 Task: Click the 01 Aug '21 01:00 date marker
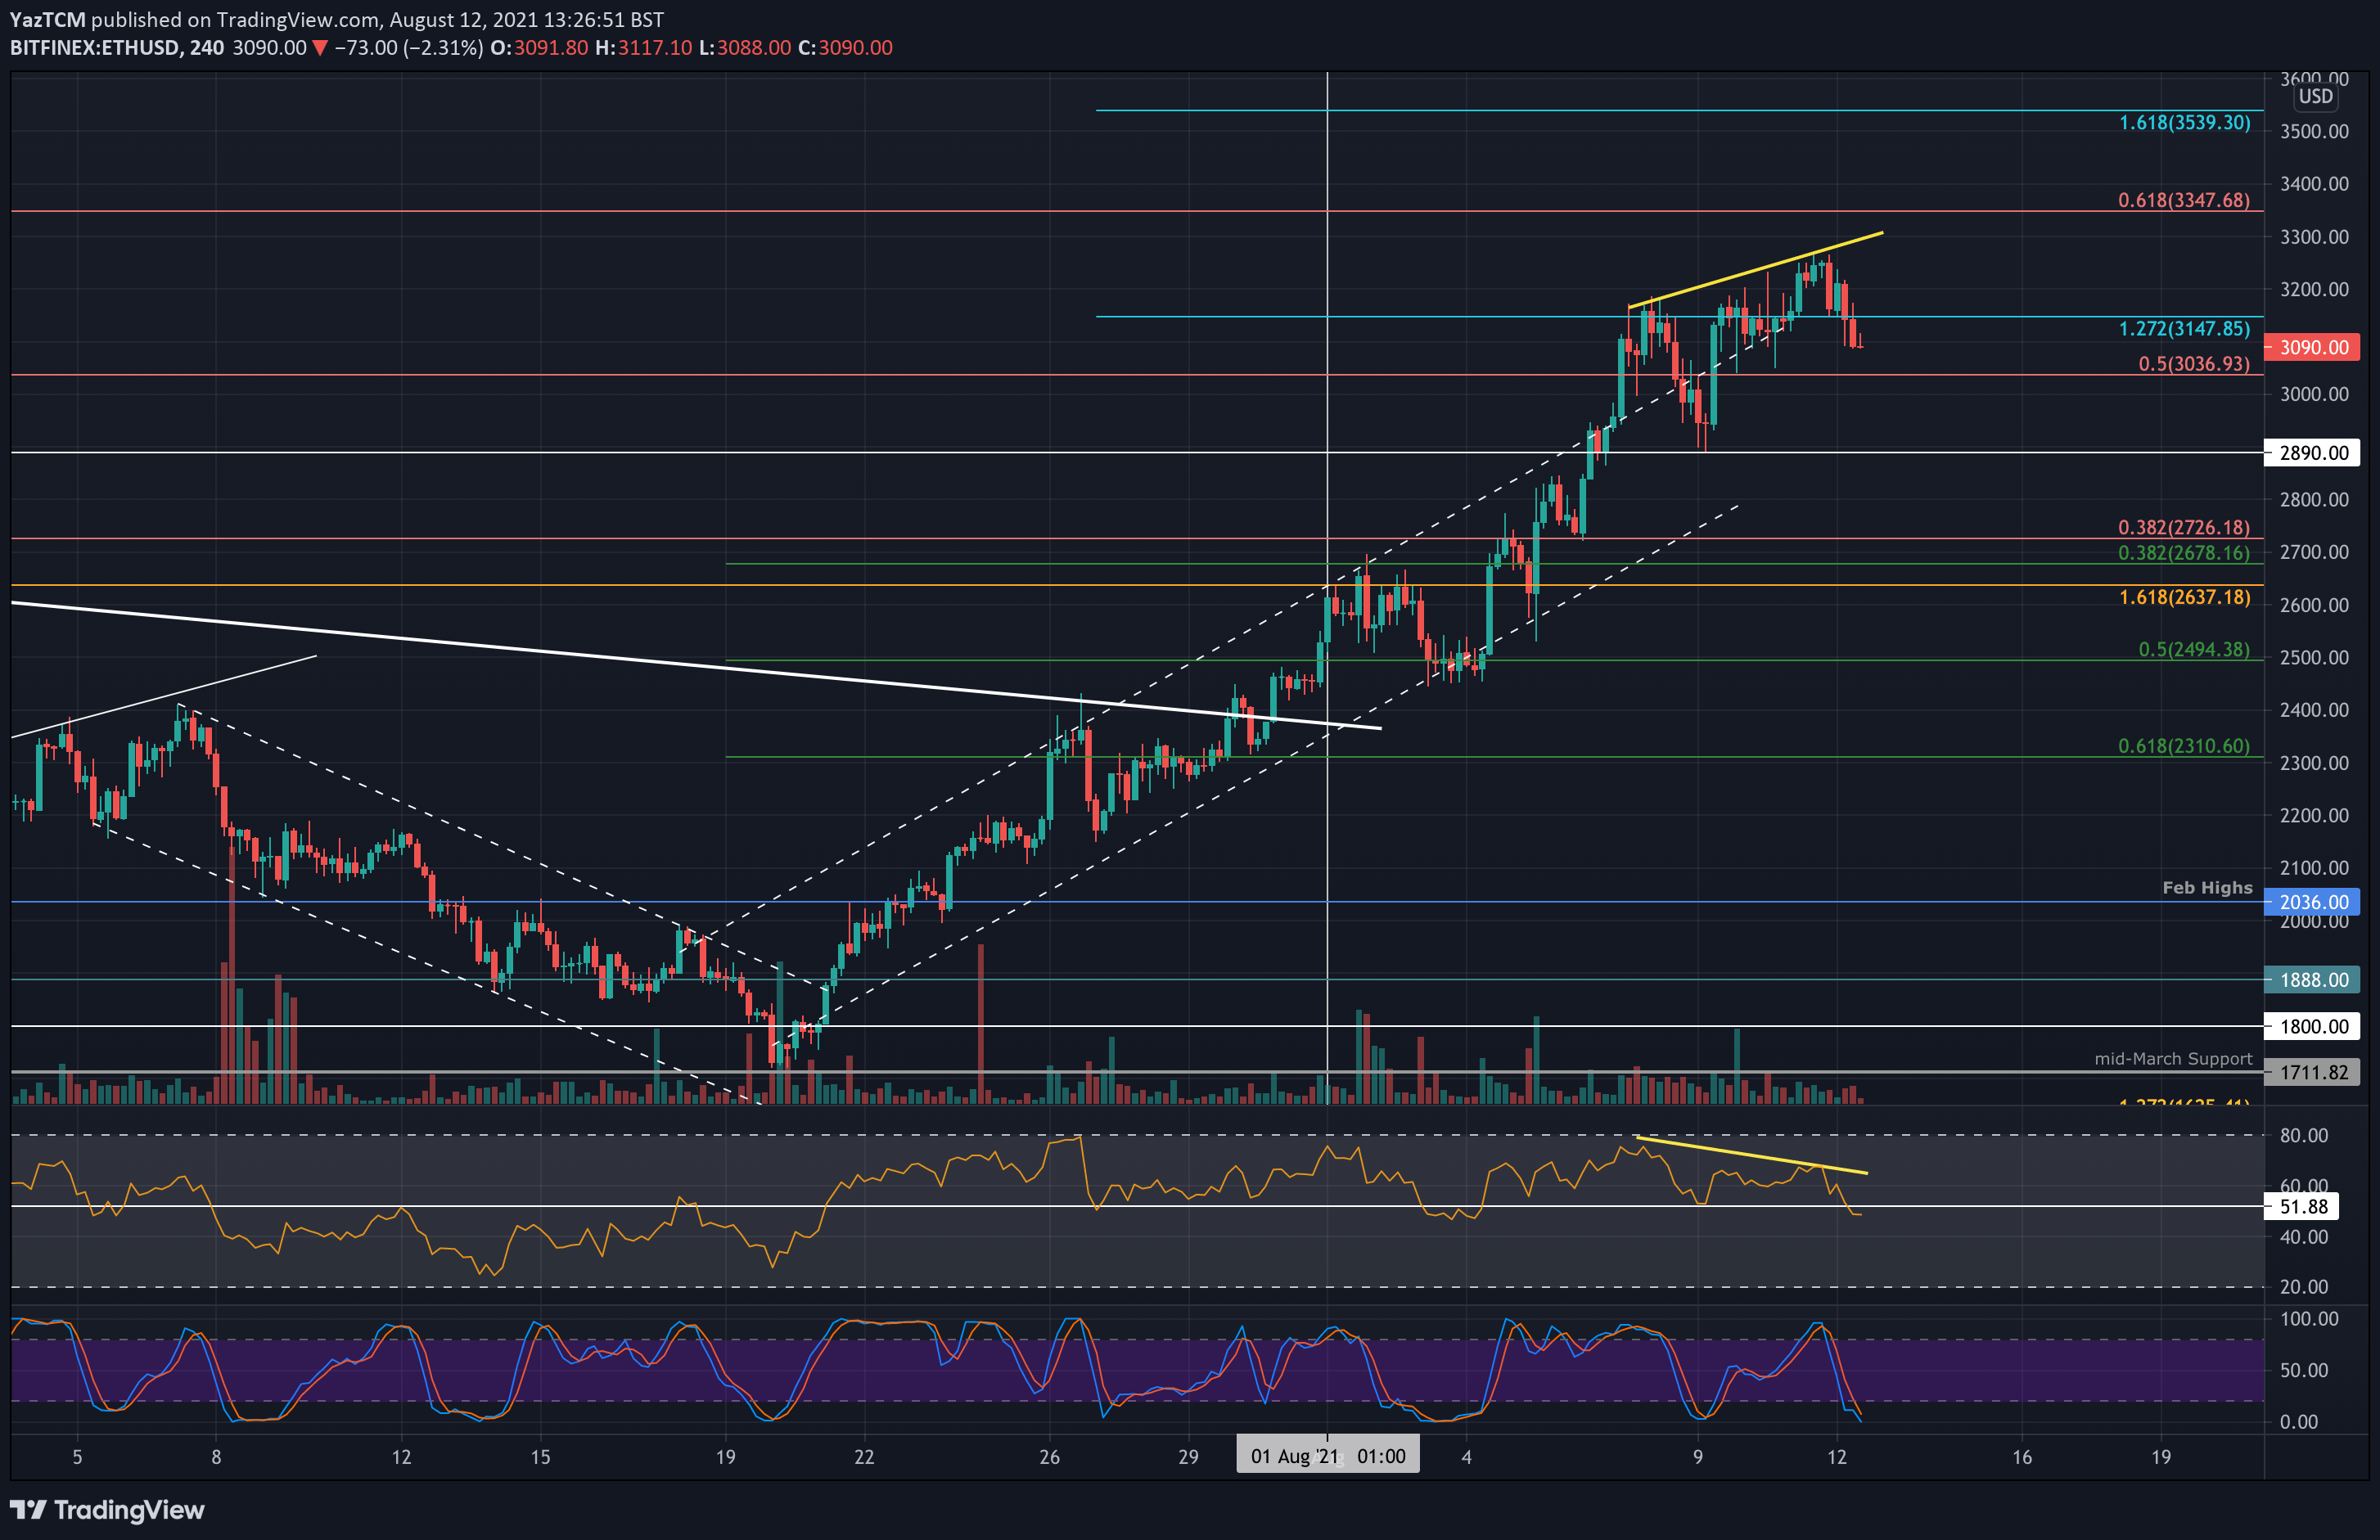[1327, 1455]
